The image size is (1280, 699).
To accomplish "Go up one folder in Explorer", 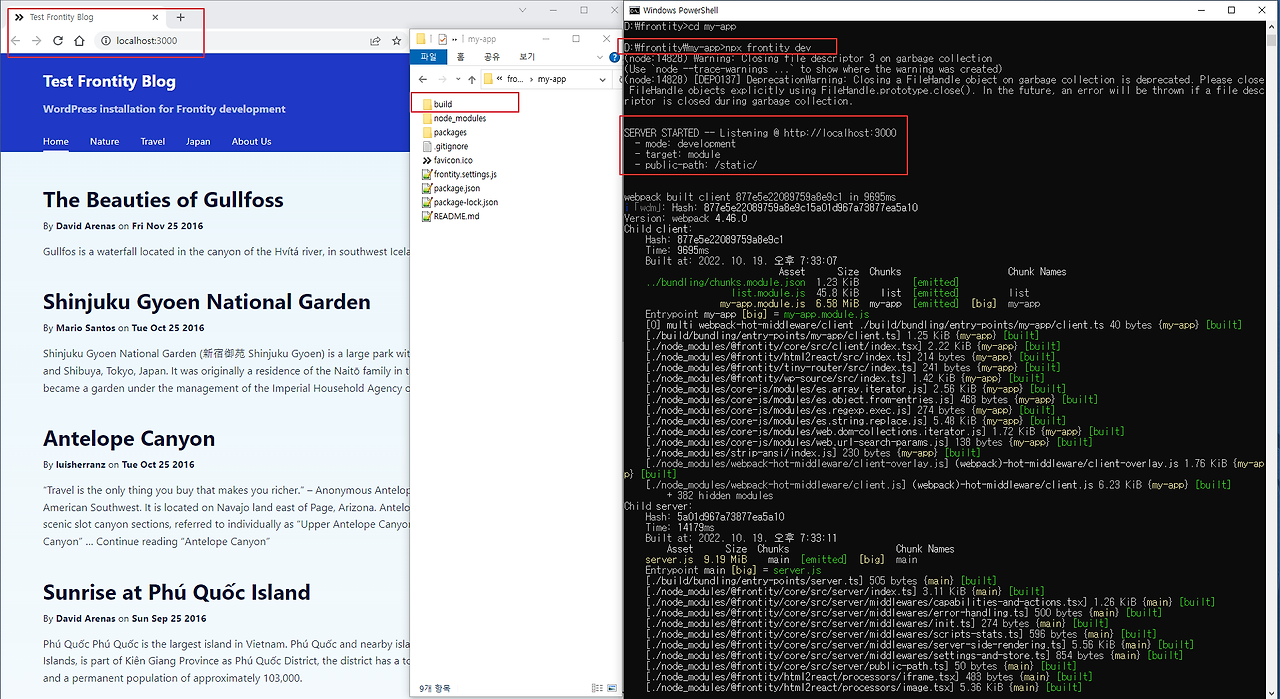I will pyautogui.click(x=472, y=78).
